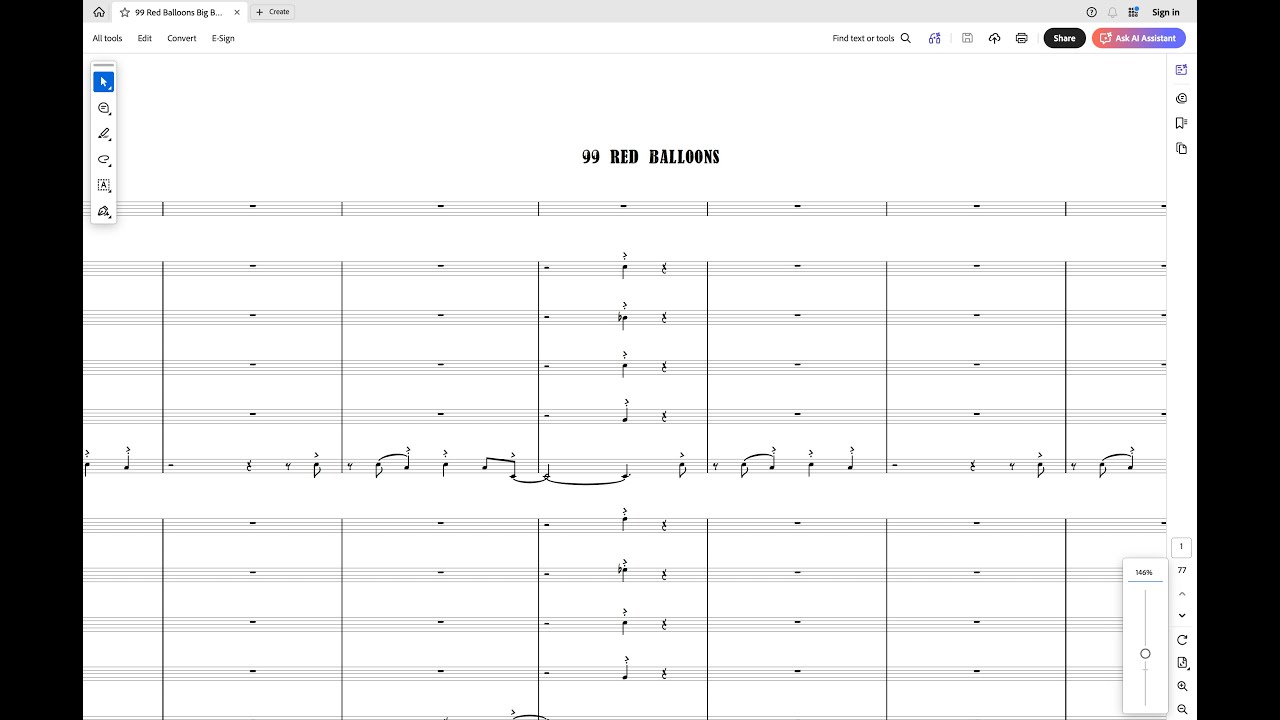Upload the file to cloud storage
The height and width of the screenshot is (720, 1280).
pyautogui.click(x=994, y=38)
